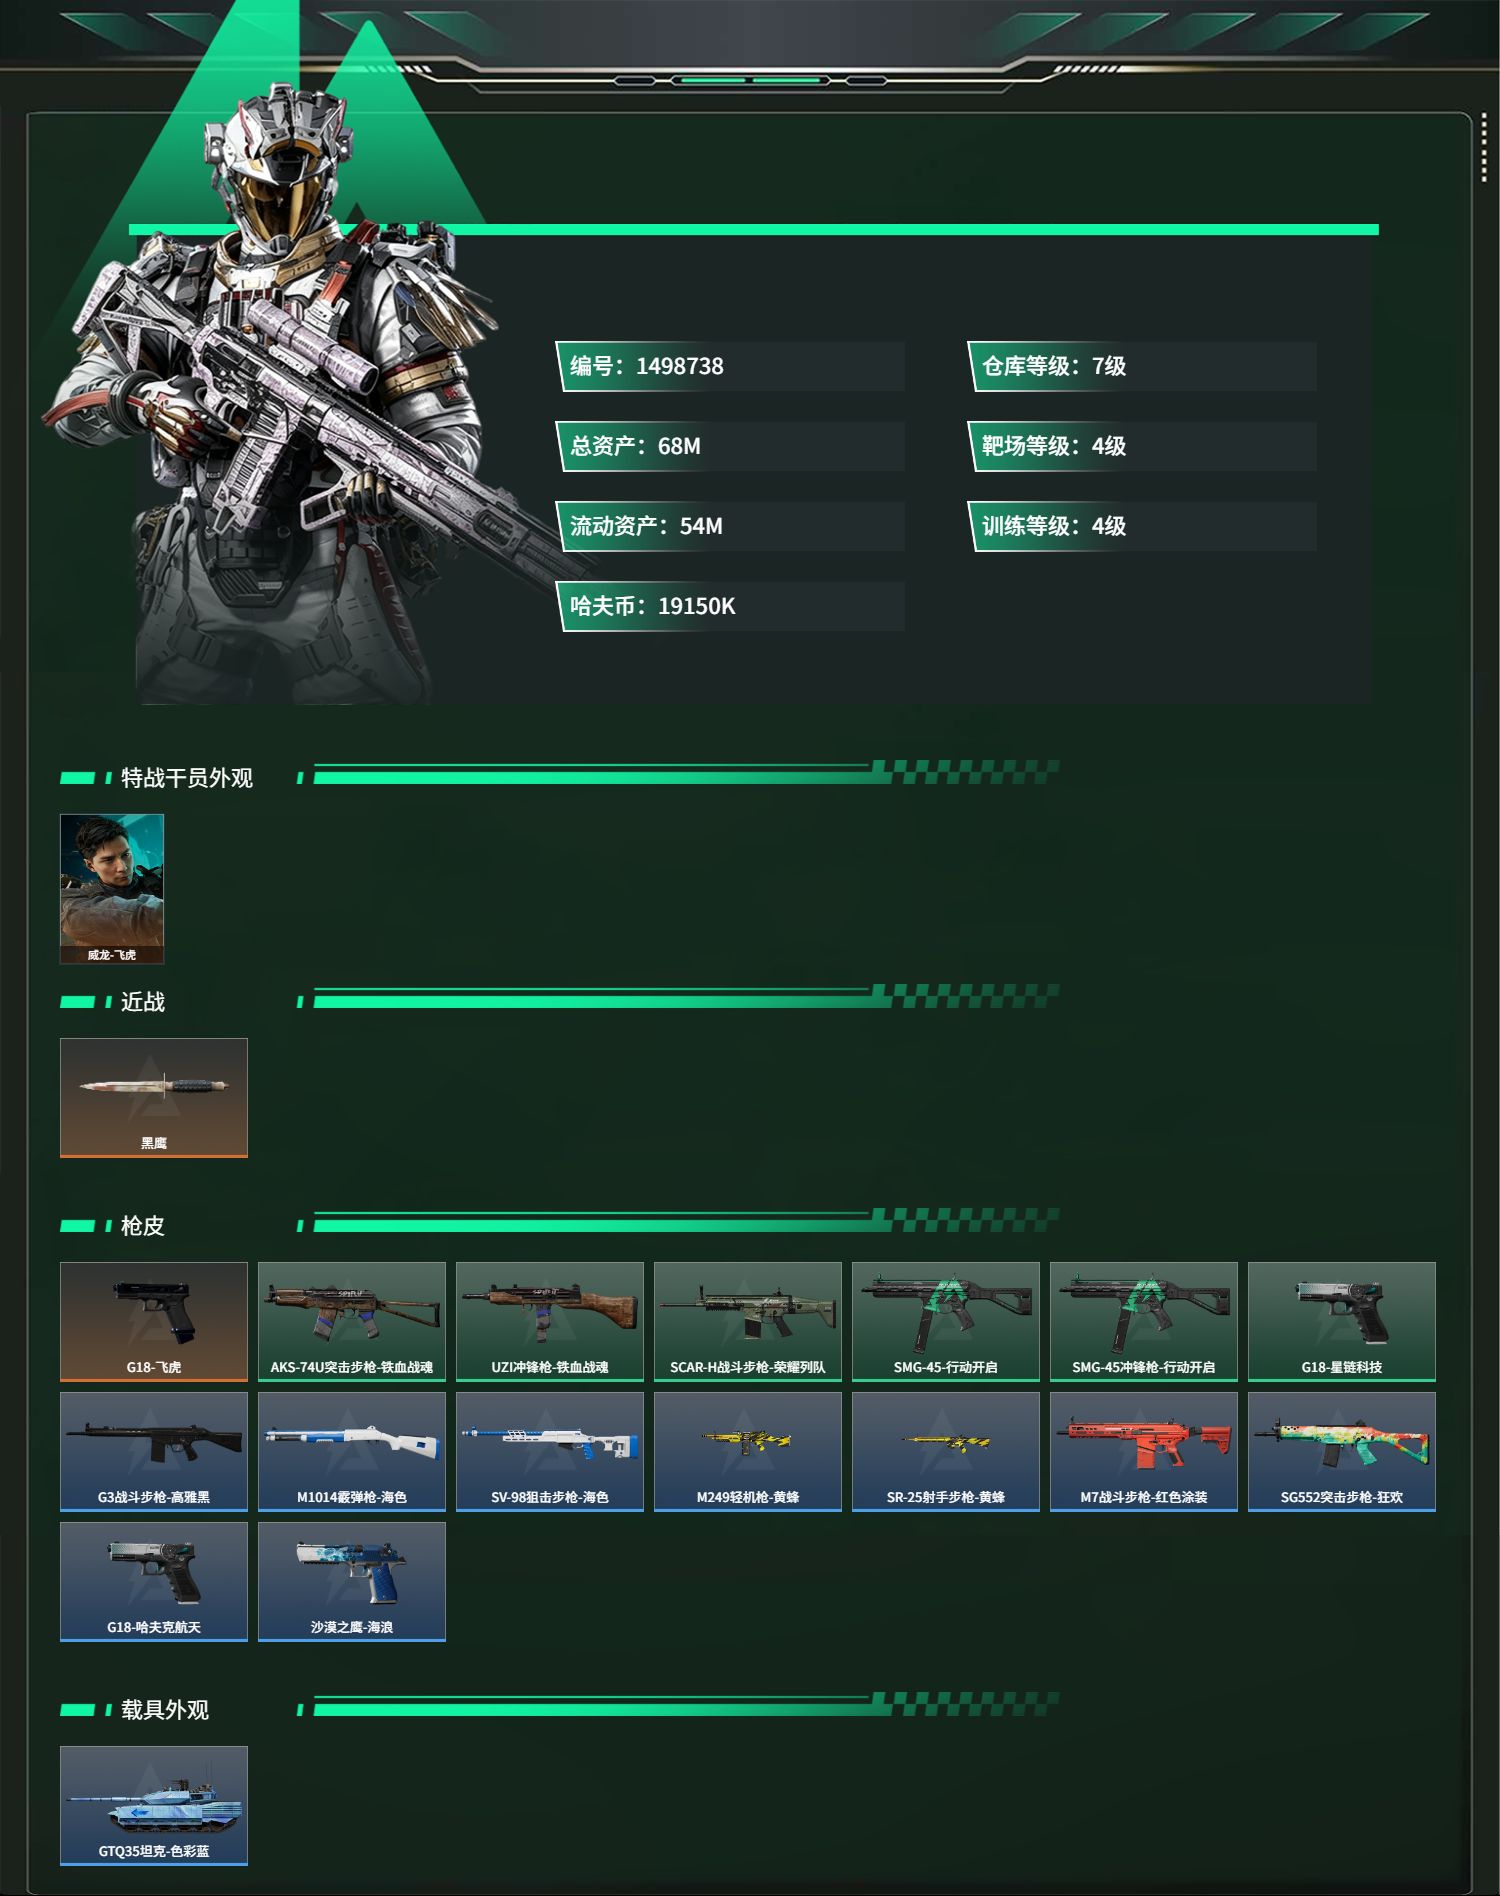The width and height of the screenshot is (1500, 1896).
Task: Click the 威龙-飞虎 operator skin card
Action: click(x=112, y=889)
